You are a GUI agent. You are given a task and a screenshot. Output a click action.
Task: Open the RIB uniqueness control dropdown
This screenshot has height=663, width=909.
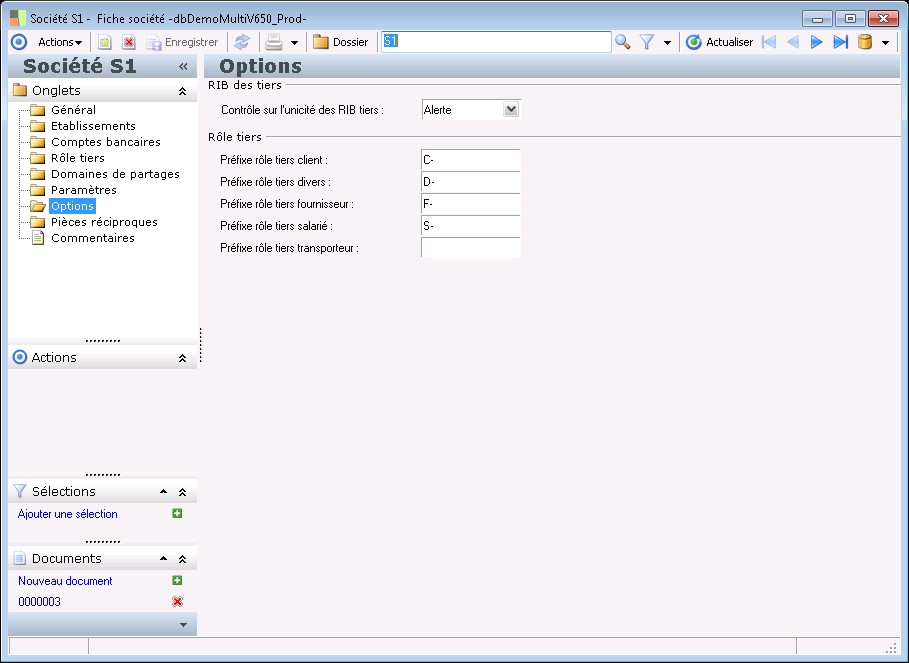point(511,110)
